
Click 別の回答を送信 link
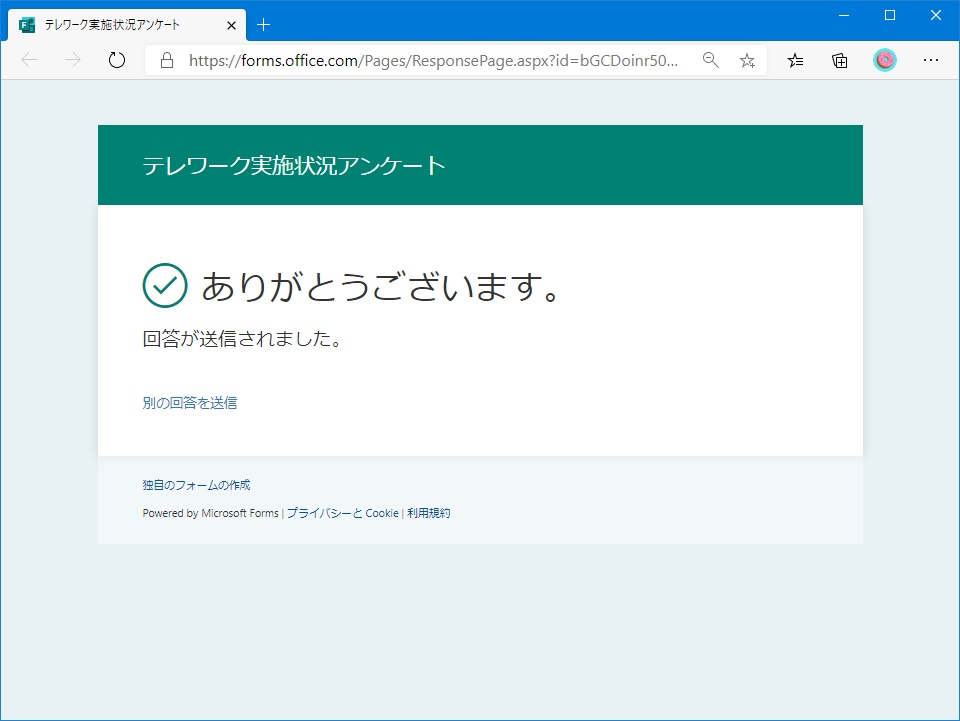[x=190, y=403]
